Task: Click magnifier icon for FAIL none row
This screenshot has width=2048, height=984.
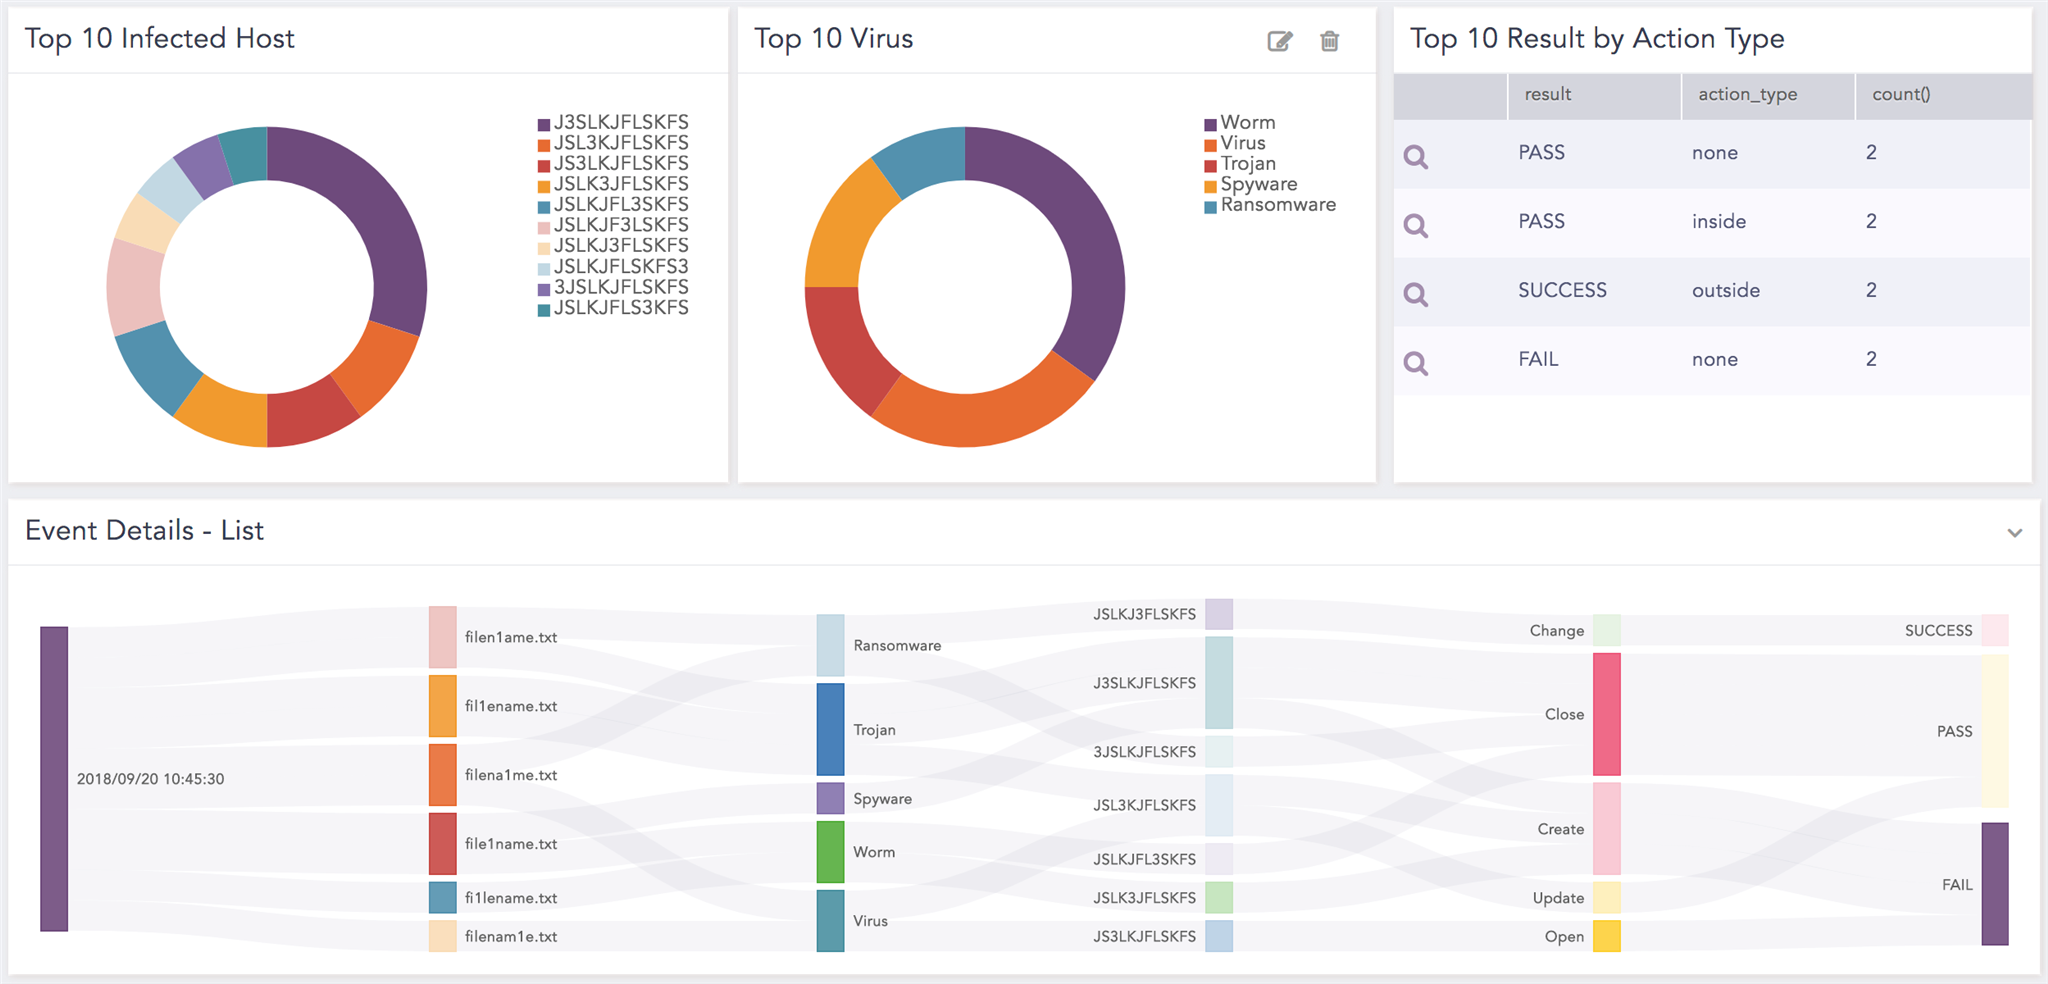Action: tap(1415, 362)
